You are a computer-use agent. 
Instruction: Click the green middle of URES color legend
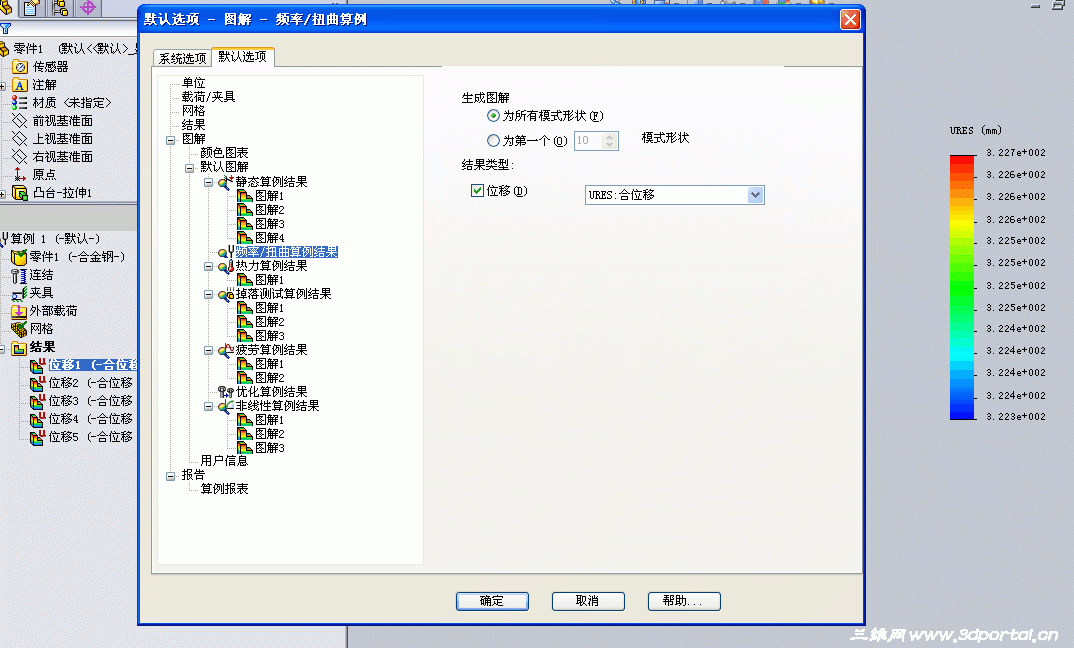tap(962, 288)
